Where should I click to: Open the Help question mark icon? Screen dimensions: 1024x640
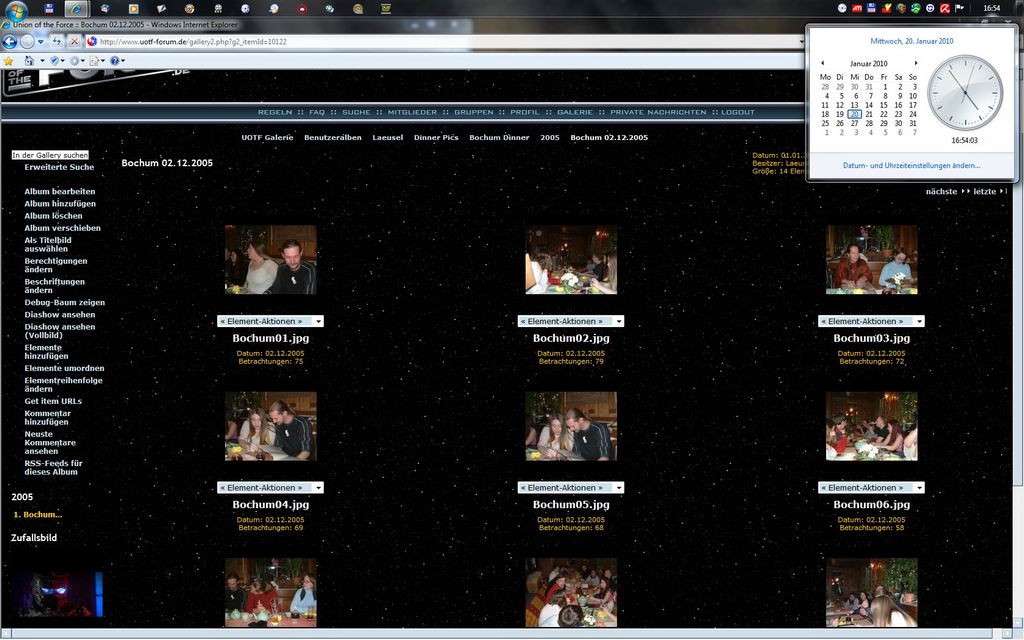(115, 61)
